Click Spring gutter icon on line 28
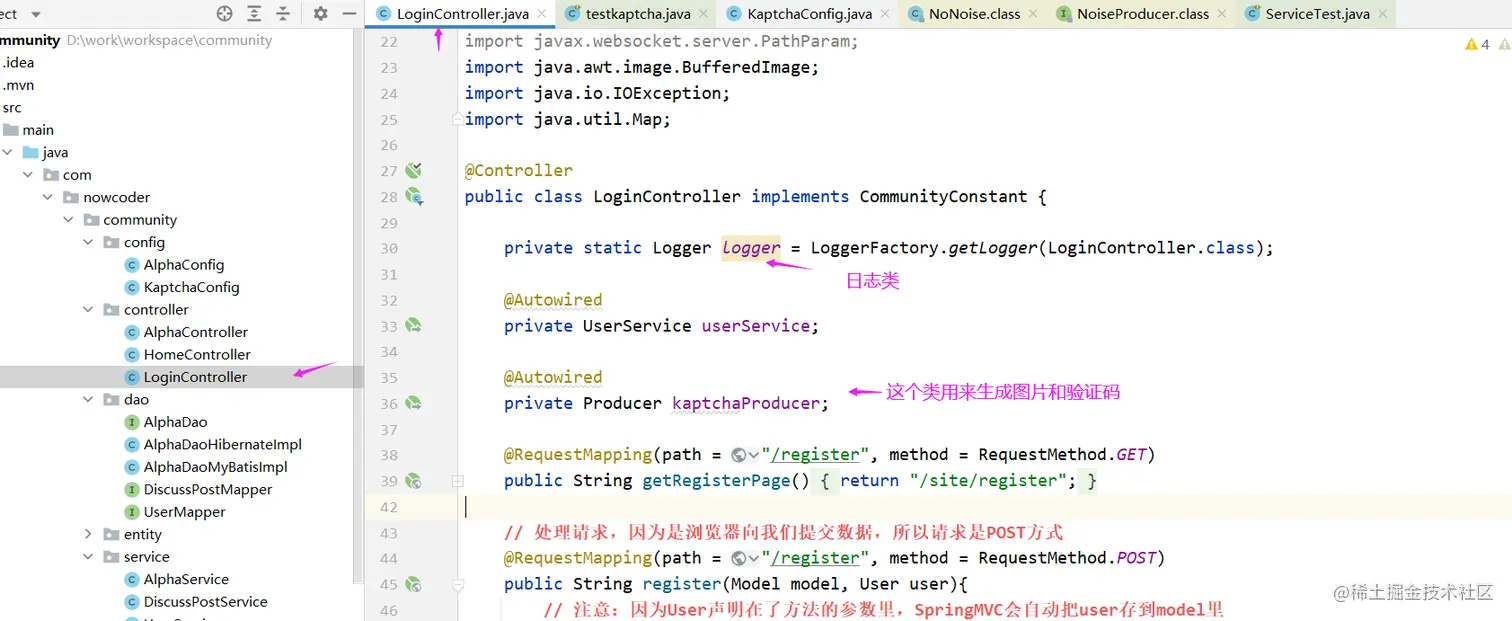 coord(413,197)
